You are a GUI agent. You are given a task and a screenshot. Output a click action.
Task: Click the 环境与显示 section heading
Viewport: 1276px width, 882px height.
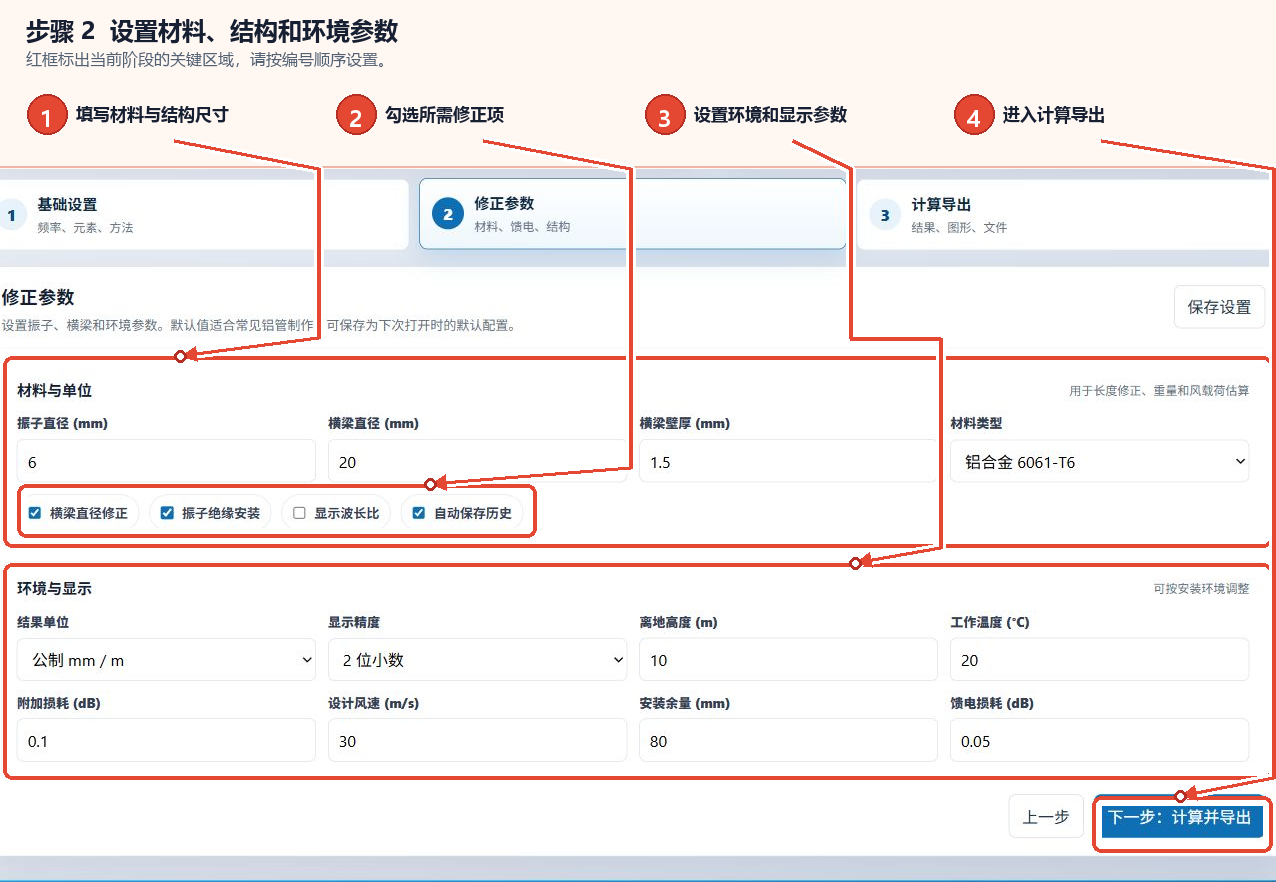point(55,588)
